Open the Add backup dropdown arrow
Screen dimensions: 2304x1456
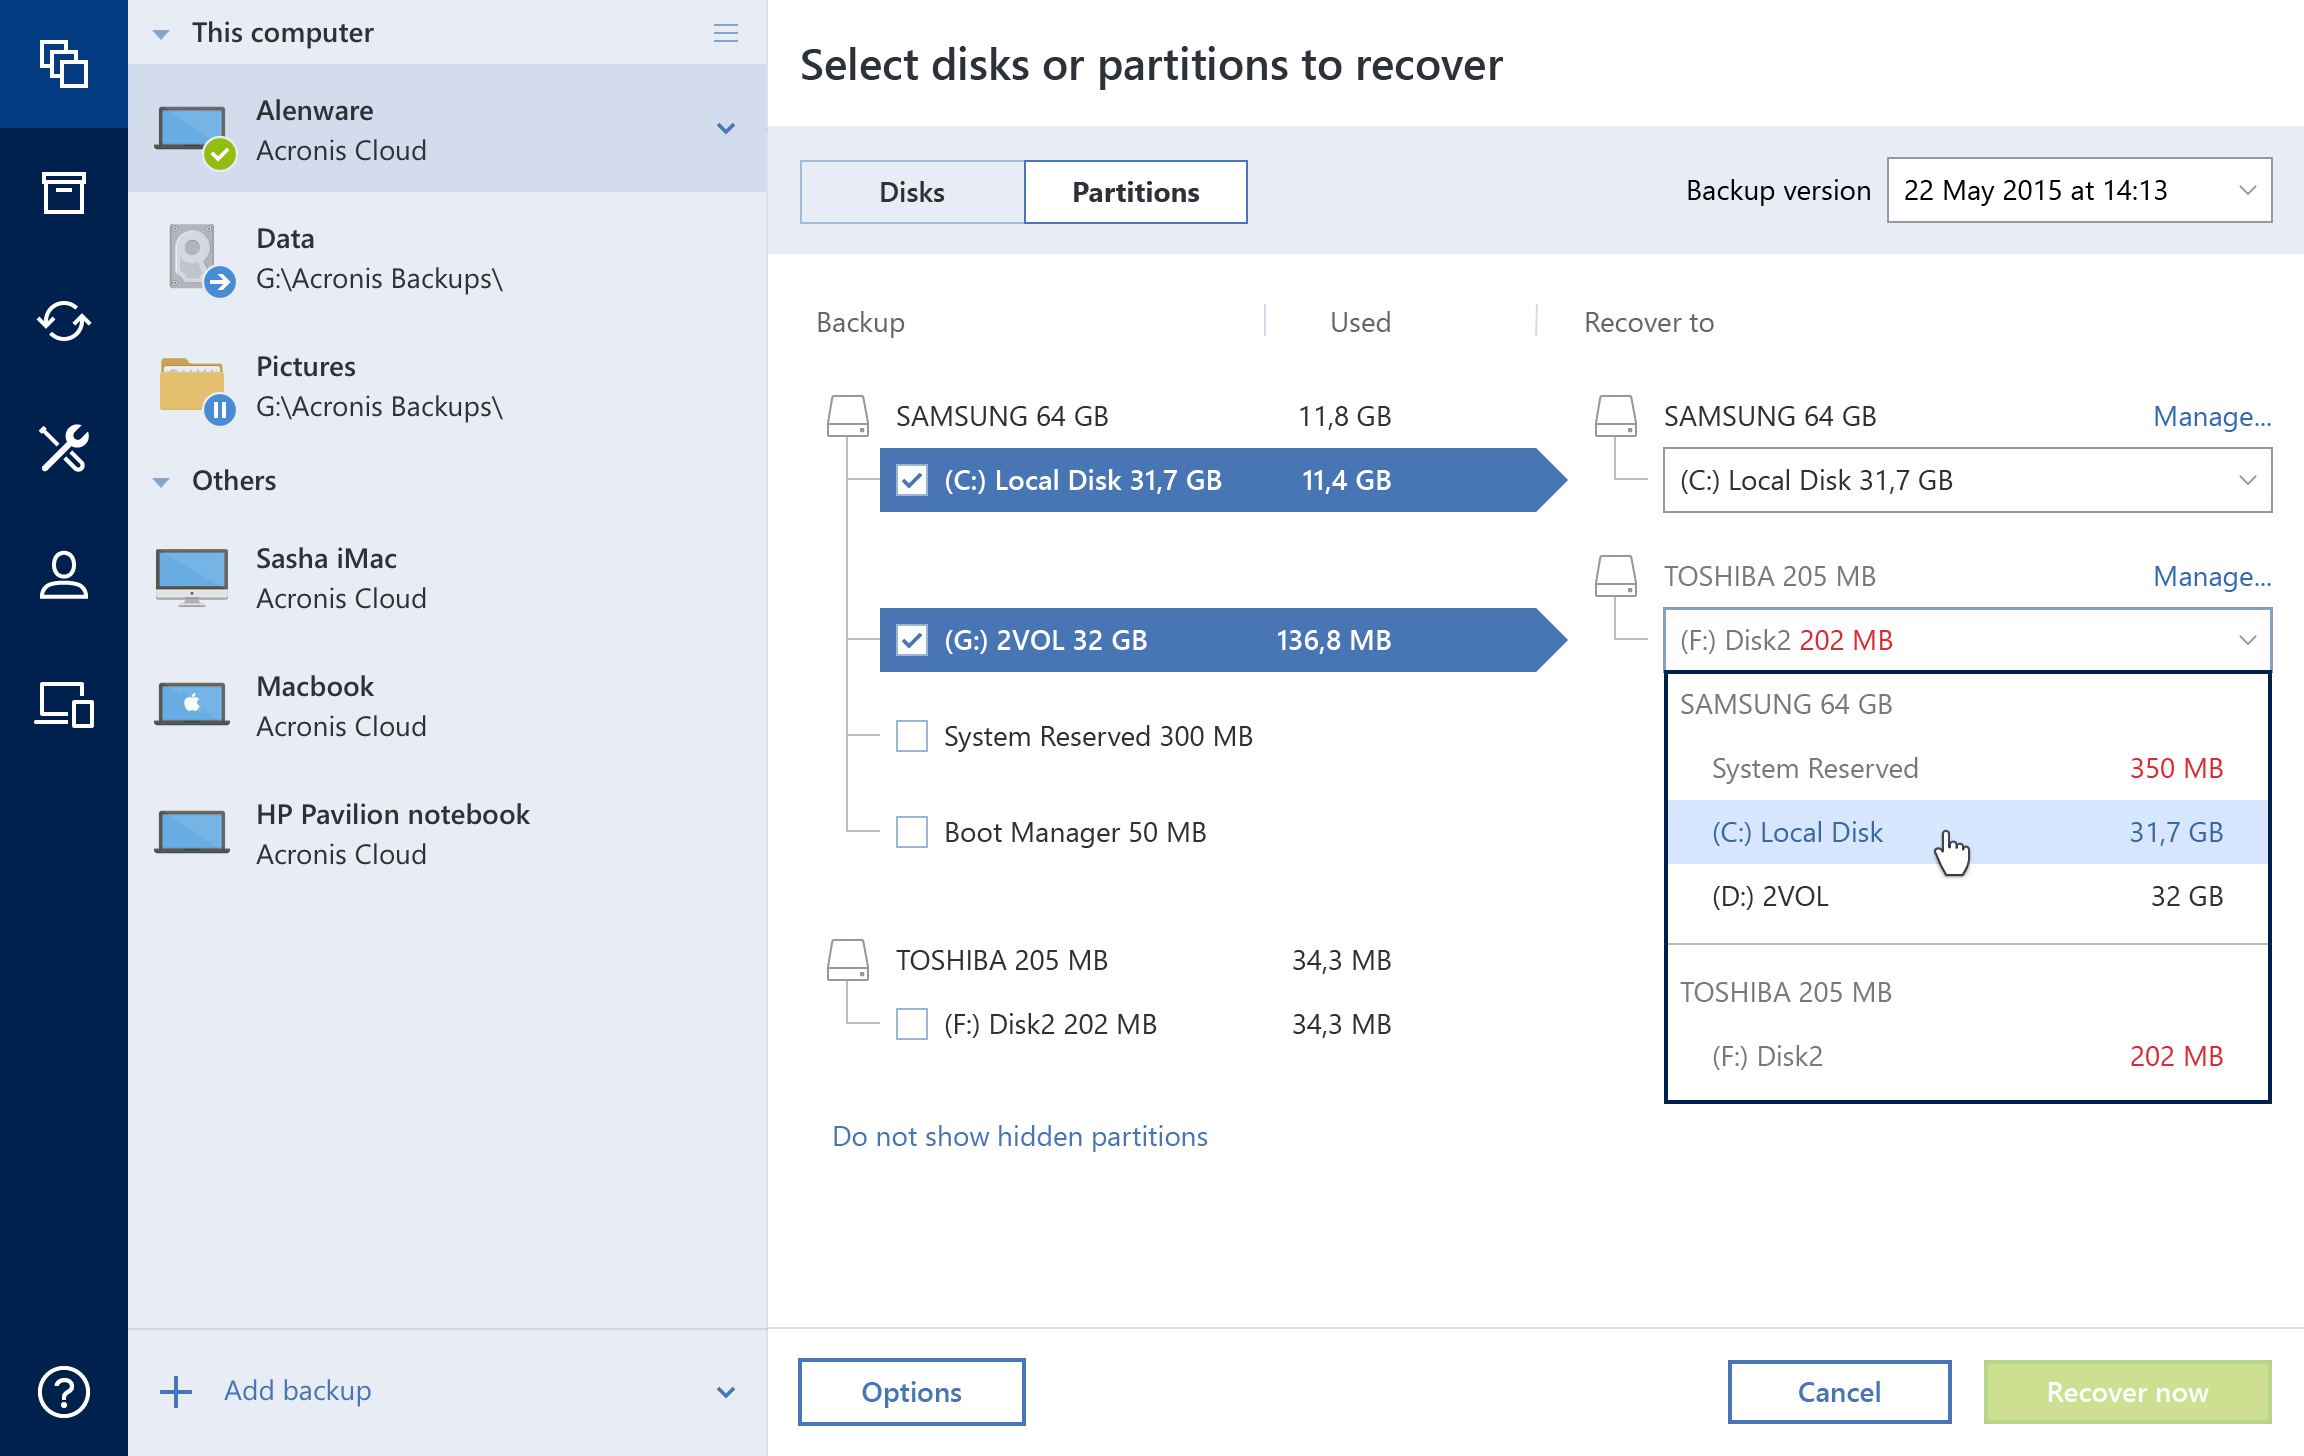pos(726,1392)
